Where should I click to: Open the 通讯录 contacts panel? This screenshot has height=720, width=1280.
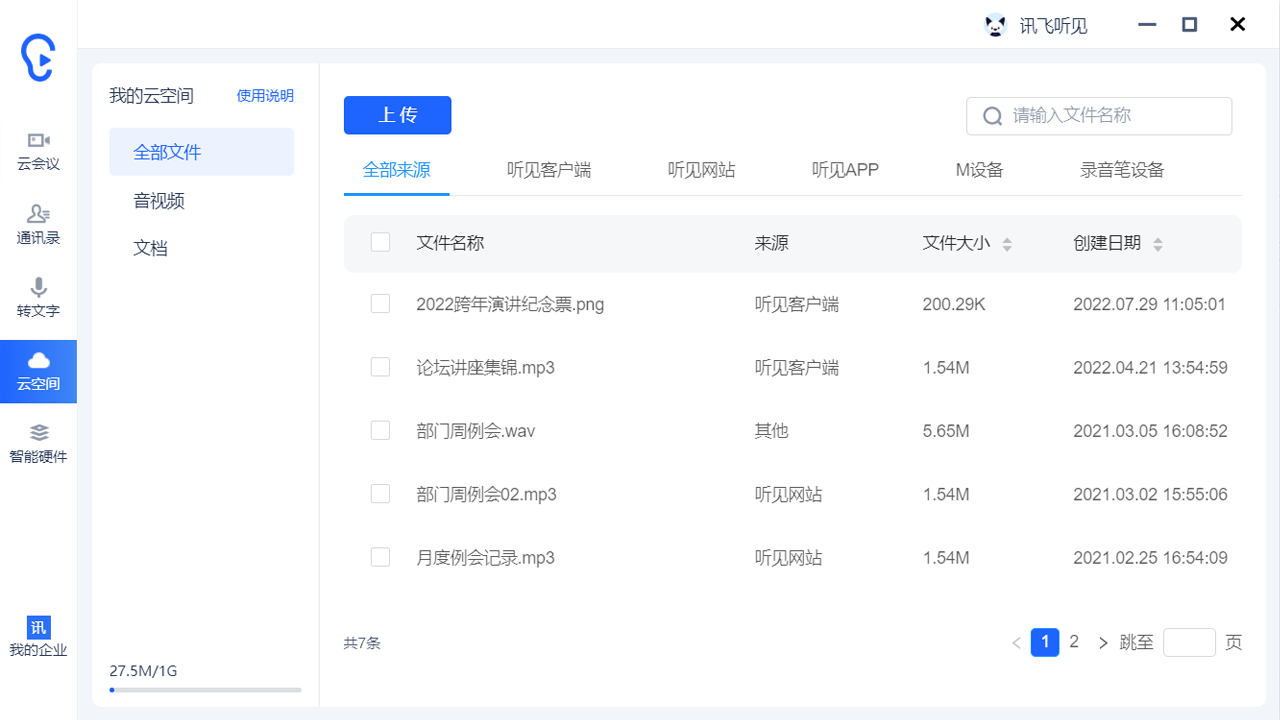point(38,222)
